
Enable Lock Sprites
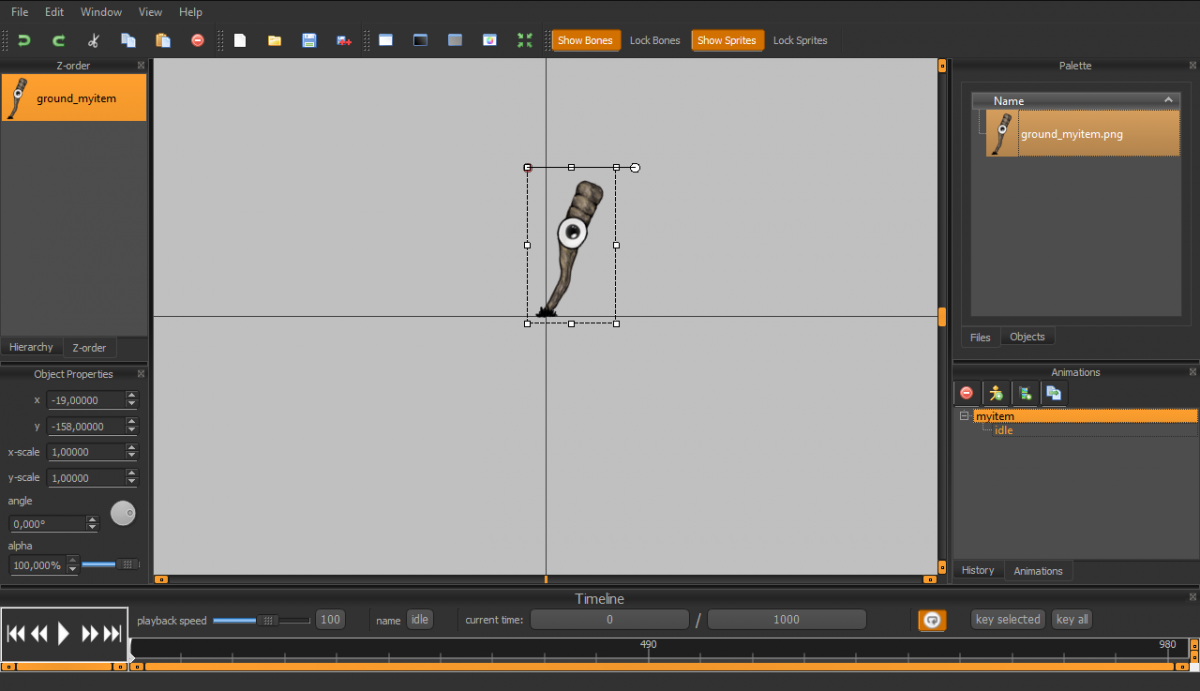point(800,41)
